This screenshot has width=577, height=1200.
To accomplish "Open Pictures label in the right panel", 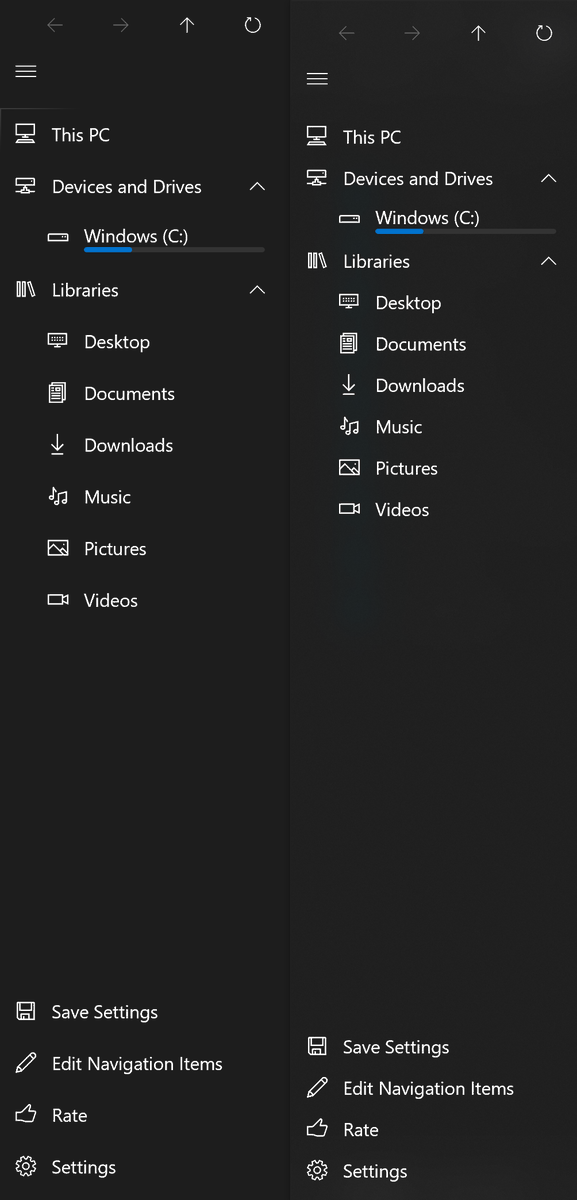I will tap(406, 468).
